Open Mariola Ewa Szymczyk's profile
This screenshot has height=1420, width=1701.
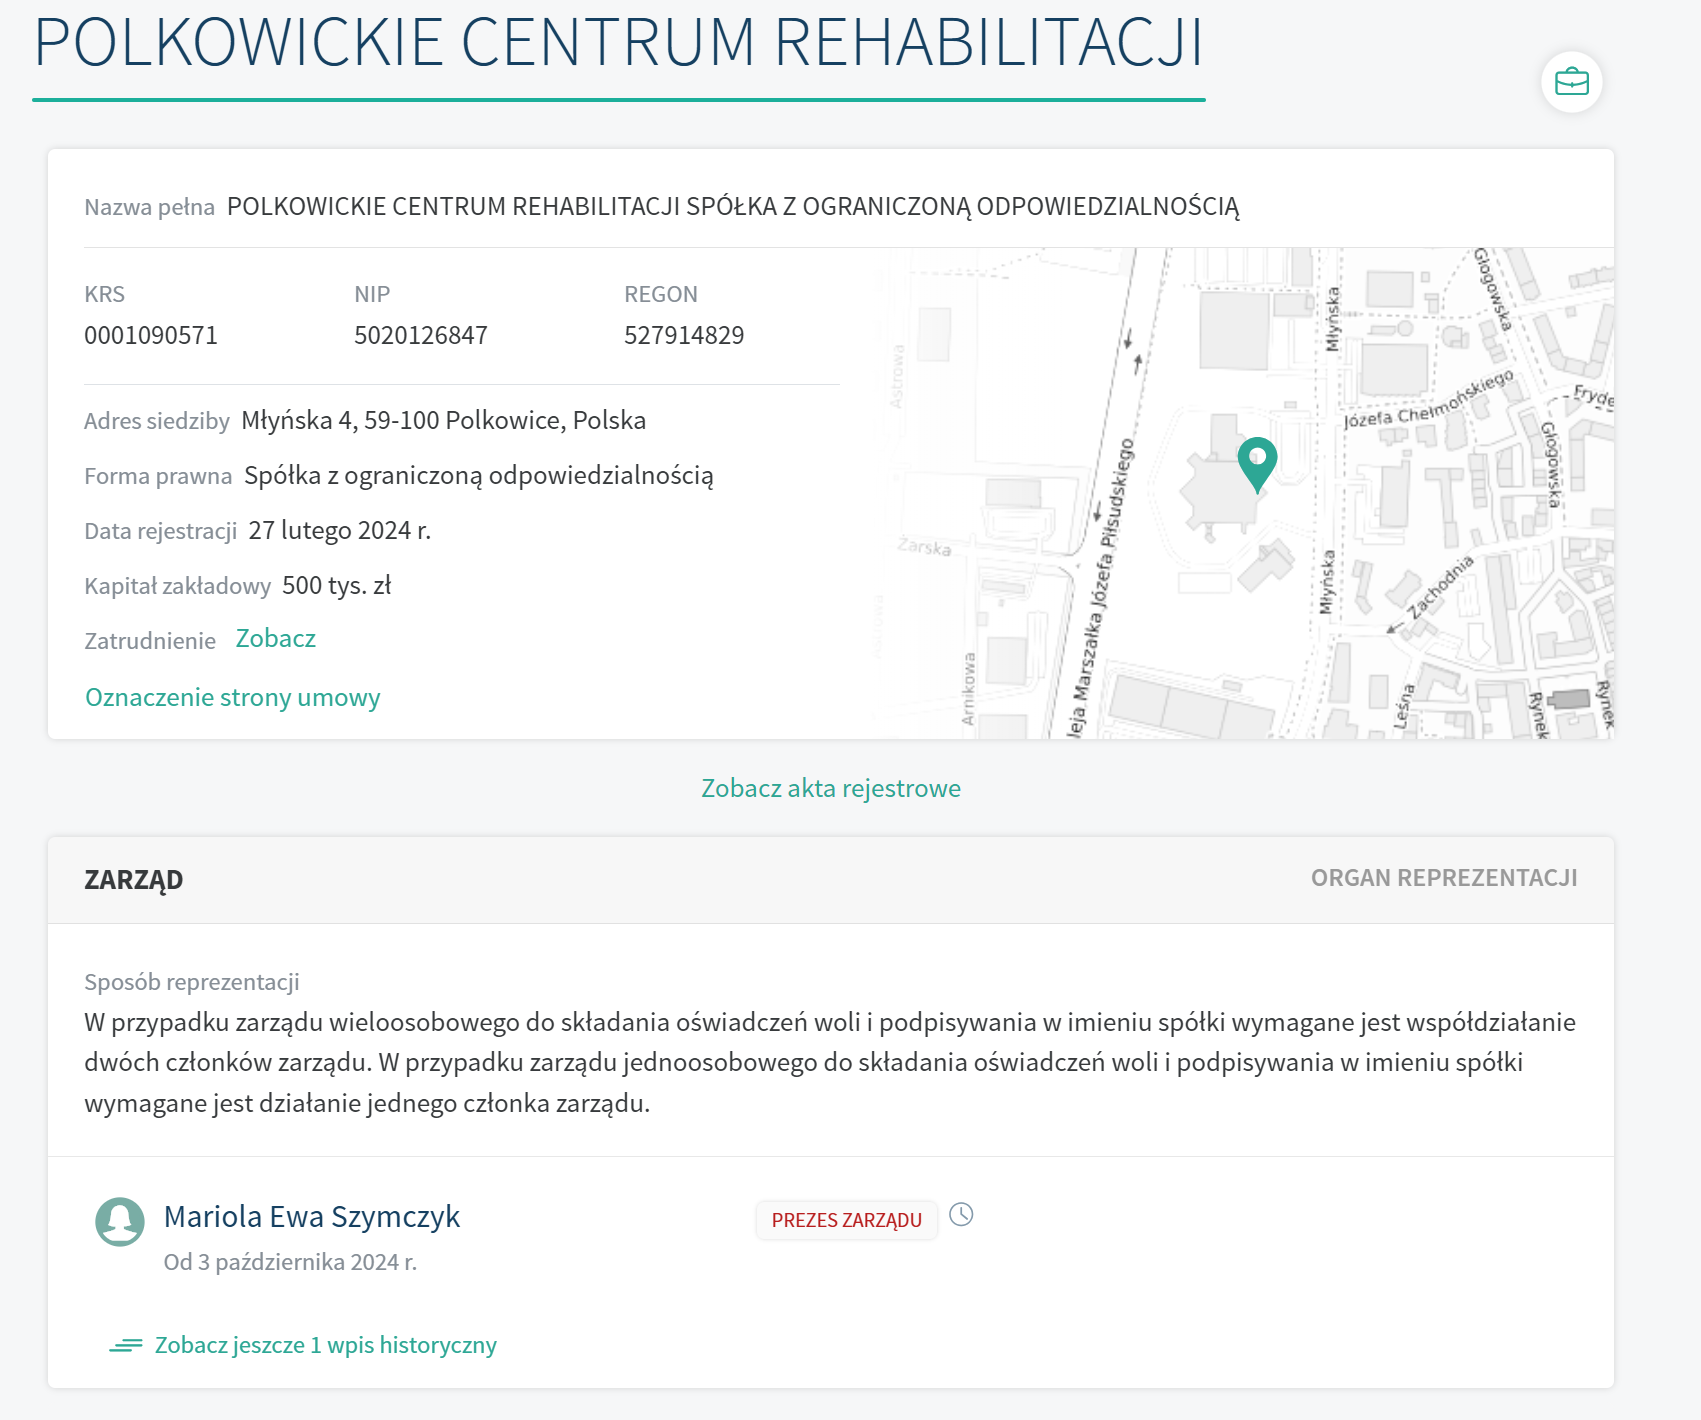pos(311,1217)
